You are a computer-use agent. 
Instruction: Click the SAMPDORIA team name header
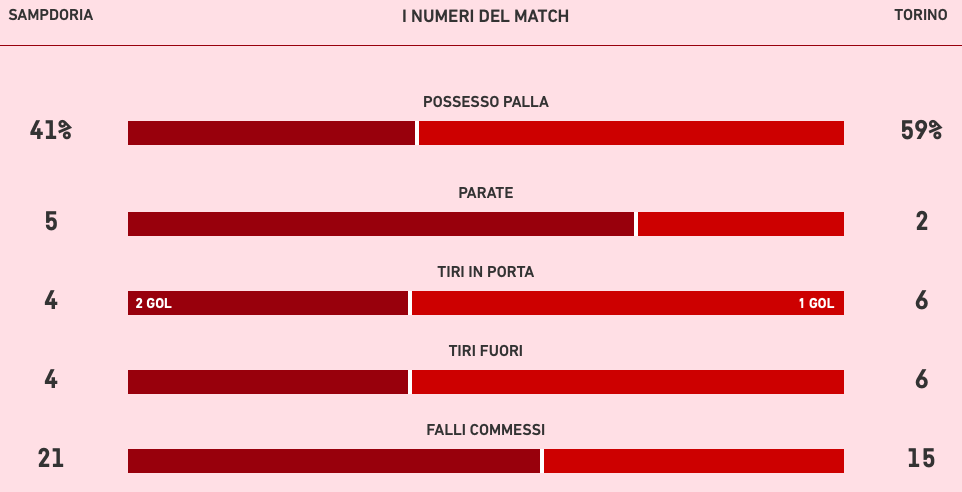(x=50, y=16)
